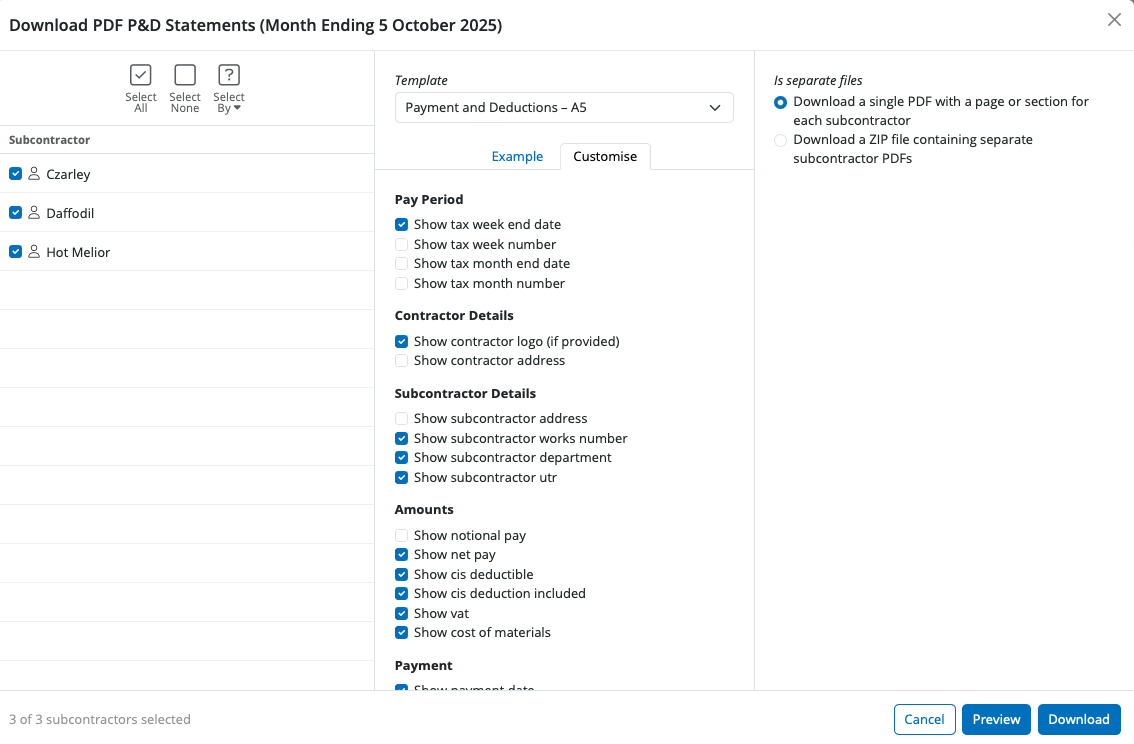Disable Show contractor logo option

[402, 341]
